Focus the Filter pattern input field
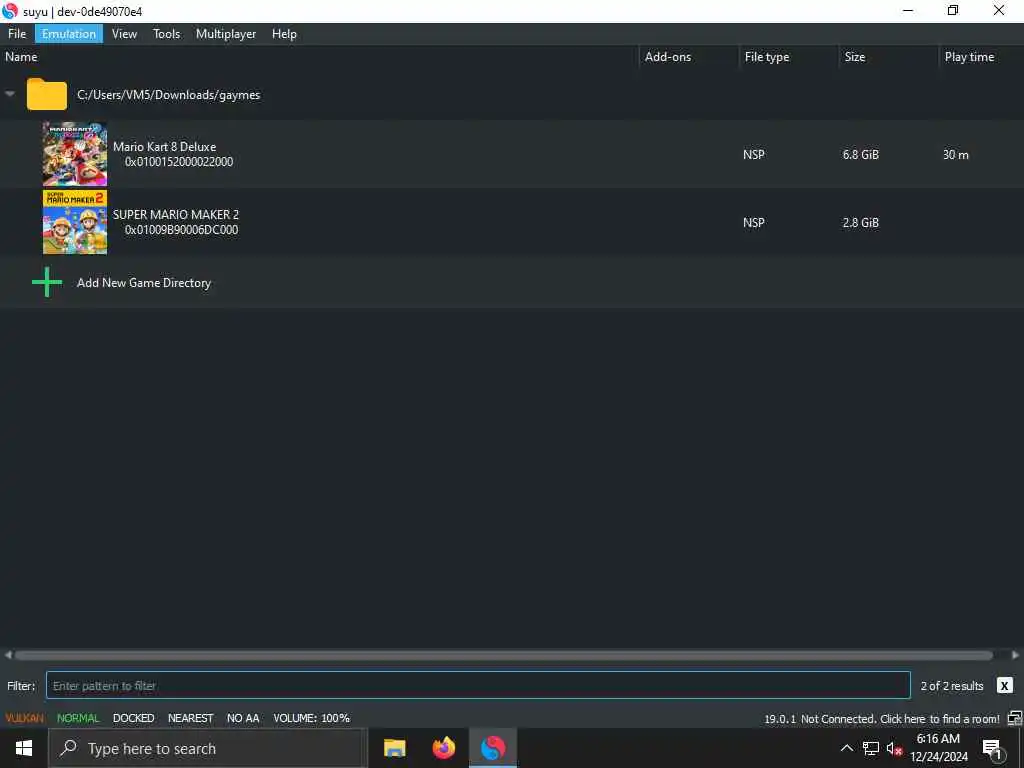Viewport: 1024px width, 768px height. pyautogui.click(x=478, y=685)
